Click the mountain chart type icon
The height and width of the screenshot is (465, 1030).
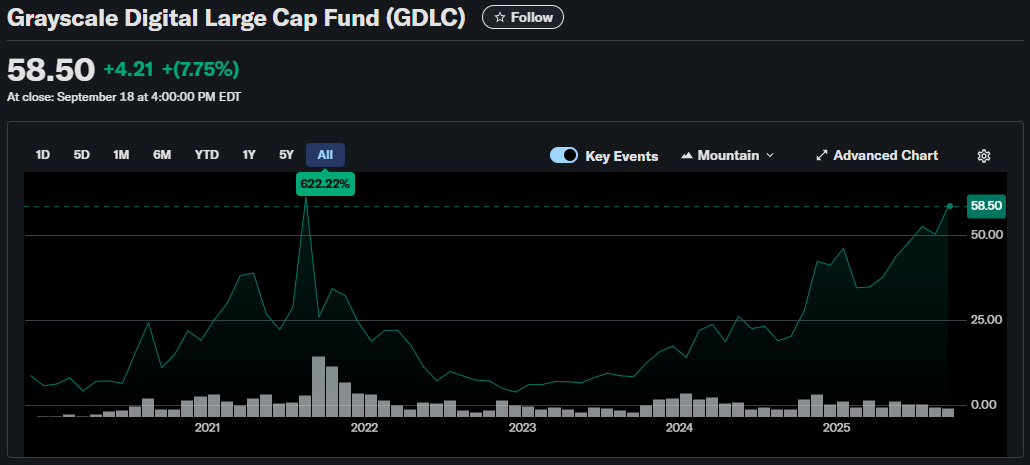(x=687, y=156)
